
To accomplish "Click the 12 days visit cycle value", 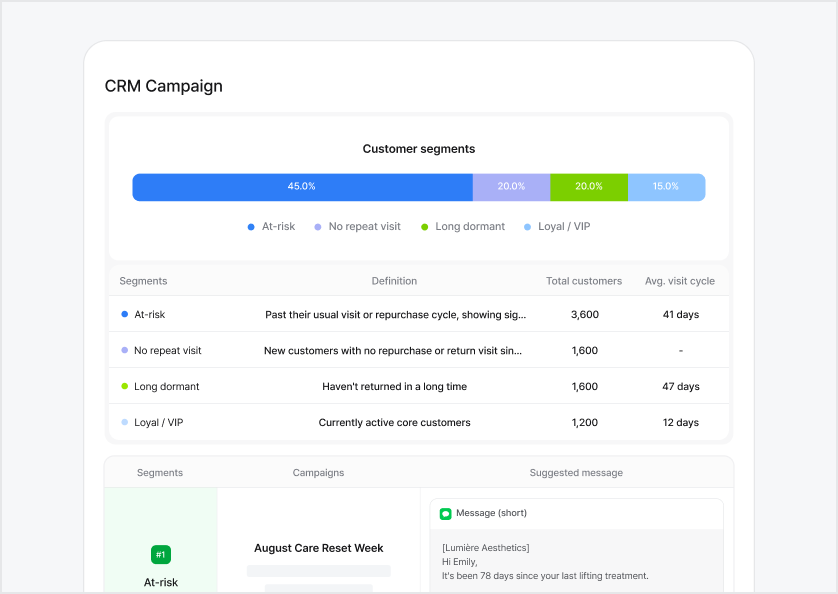I will (x=681, y=422).
